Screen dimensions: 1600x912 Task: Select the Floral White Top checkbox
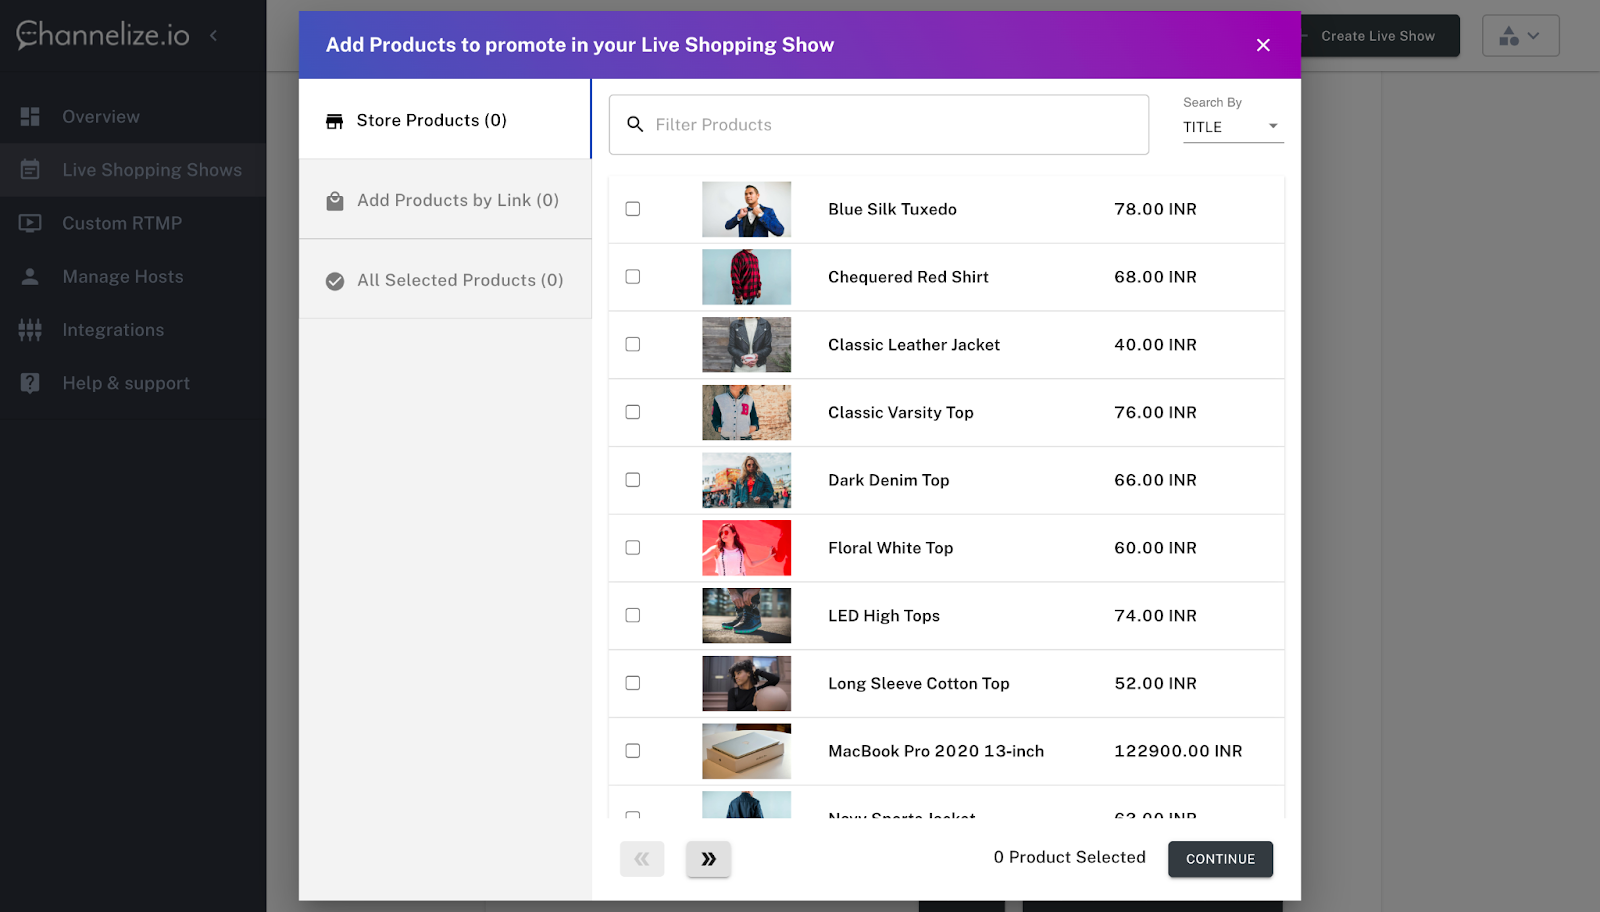pyautogui.click(x=633, y=548)
